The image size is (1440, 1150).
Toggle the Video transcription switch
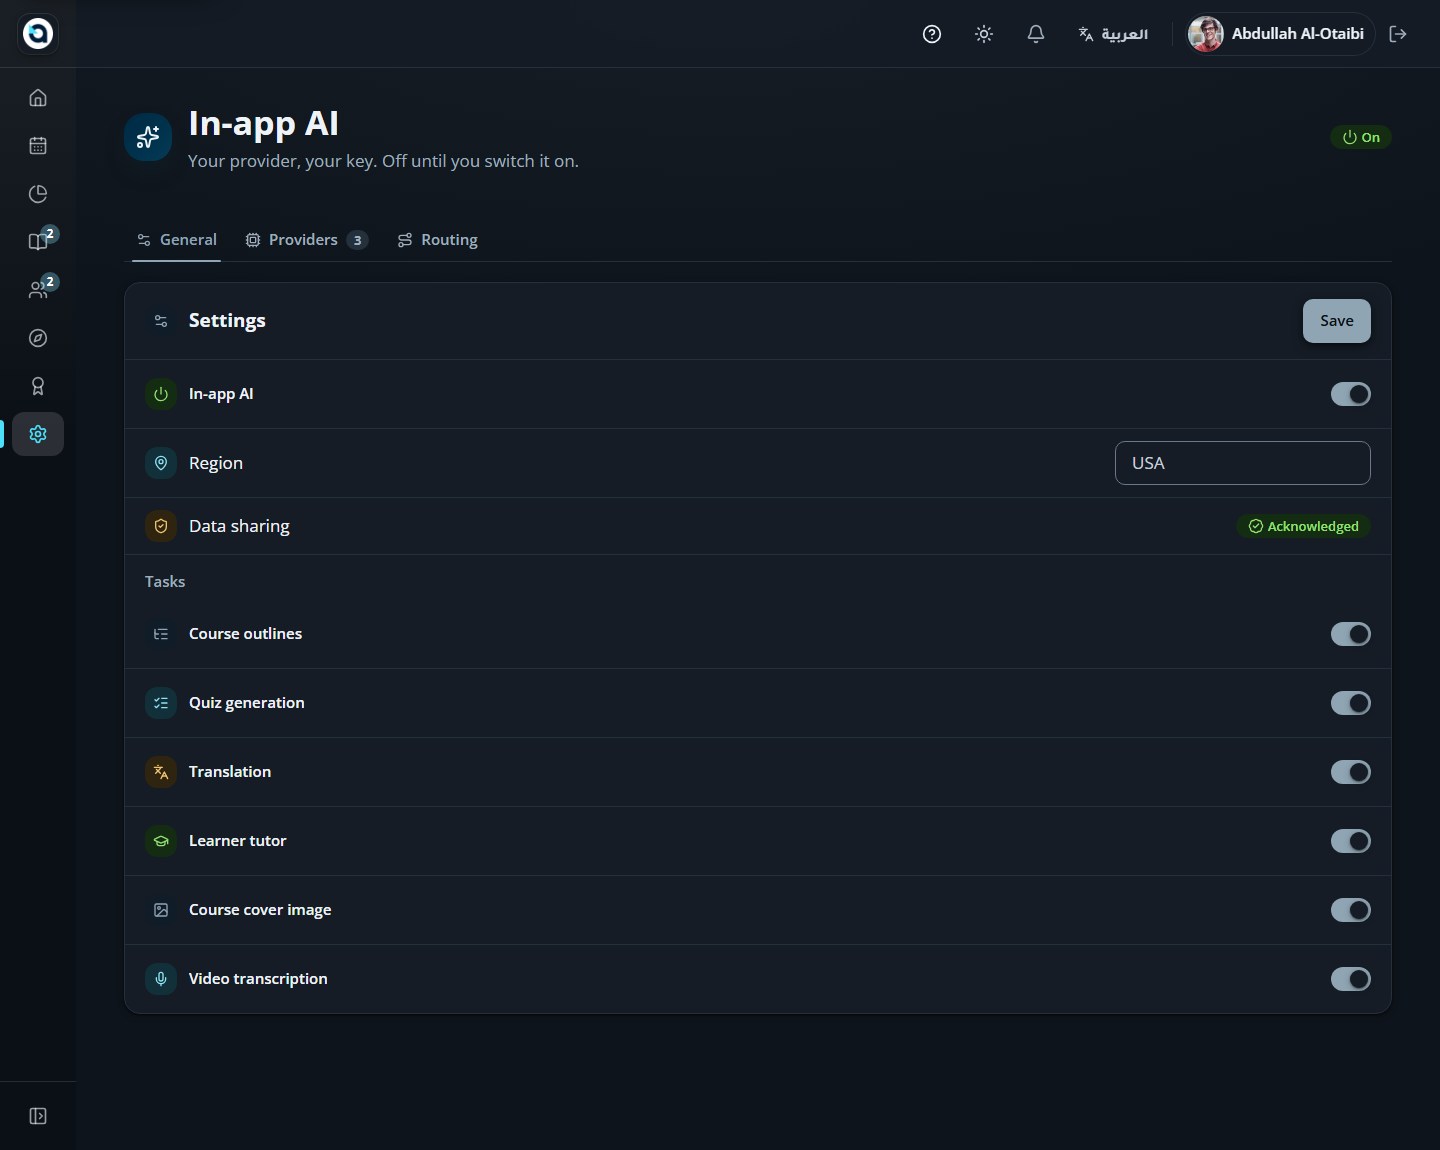(x=1350, y=979)
